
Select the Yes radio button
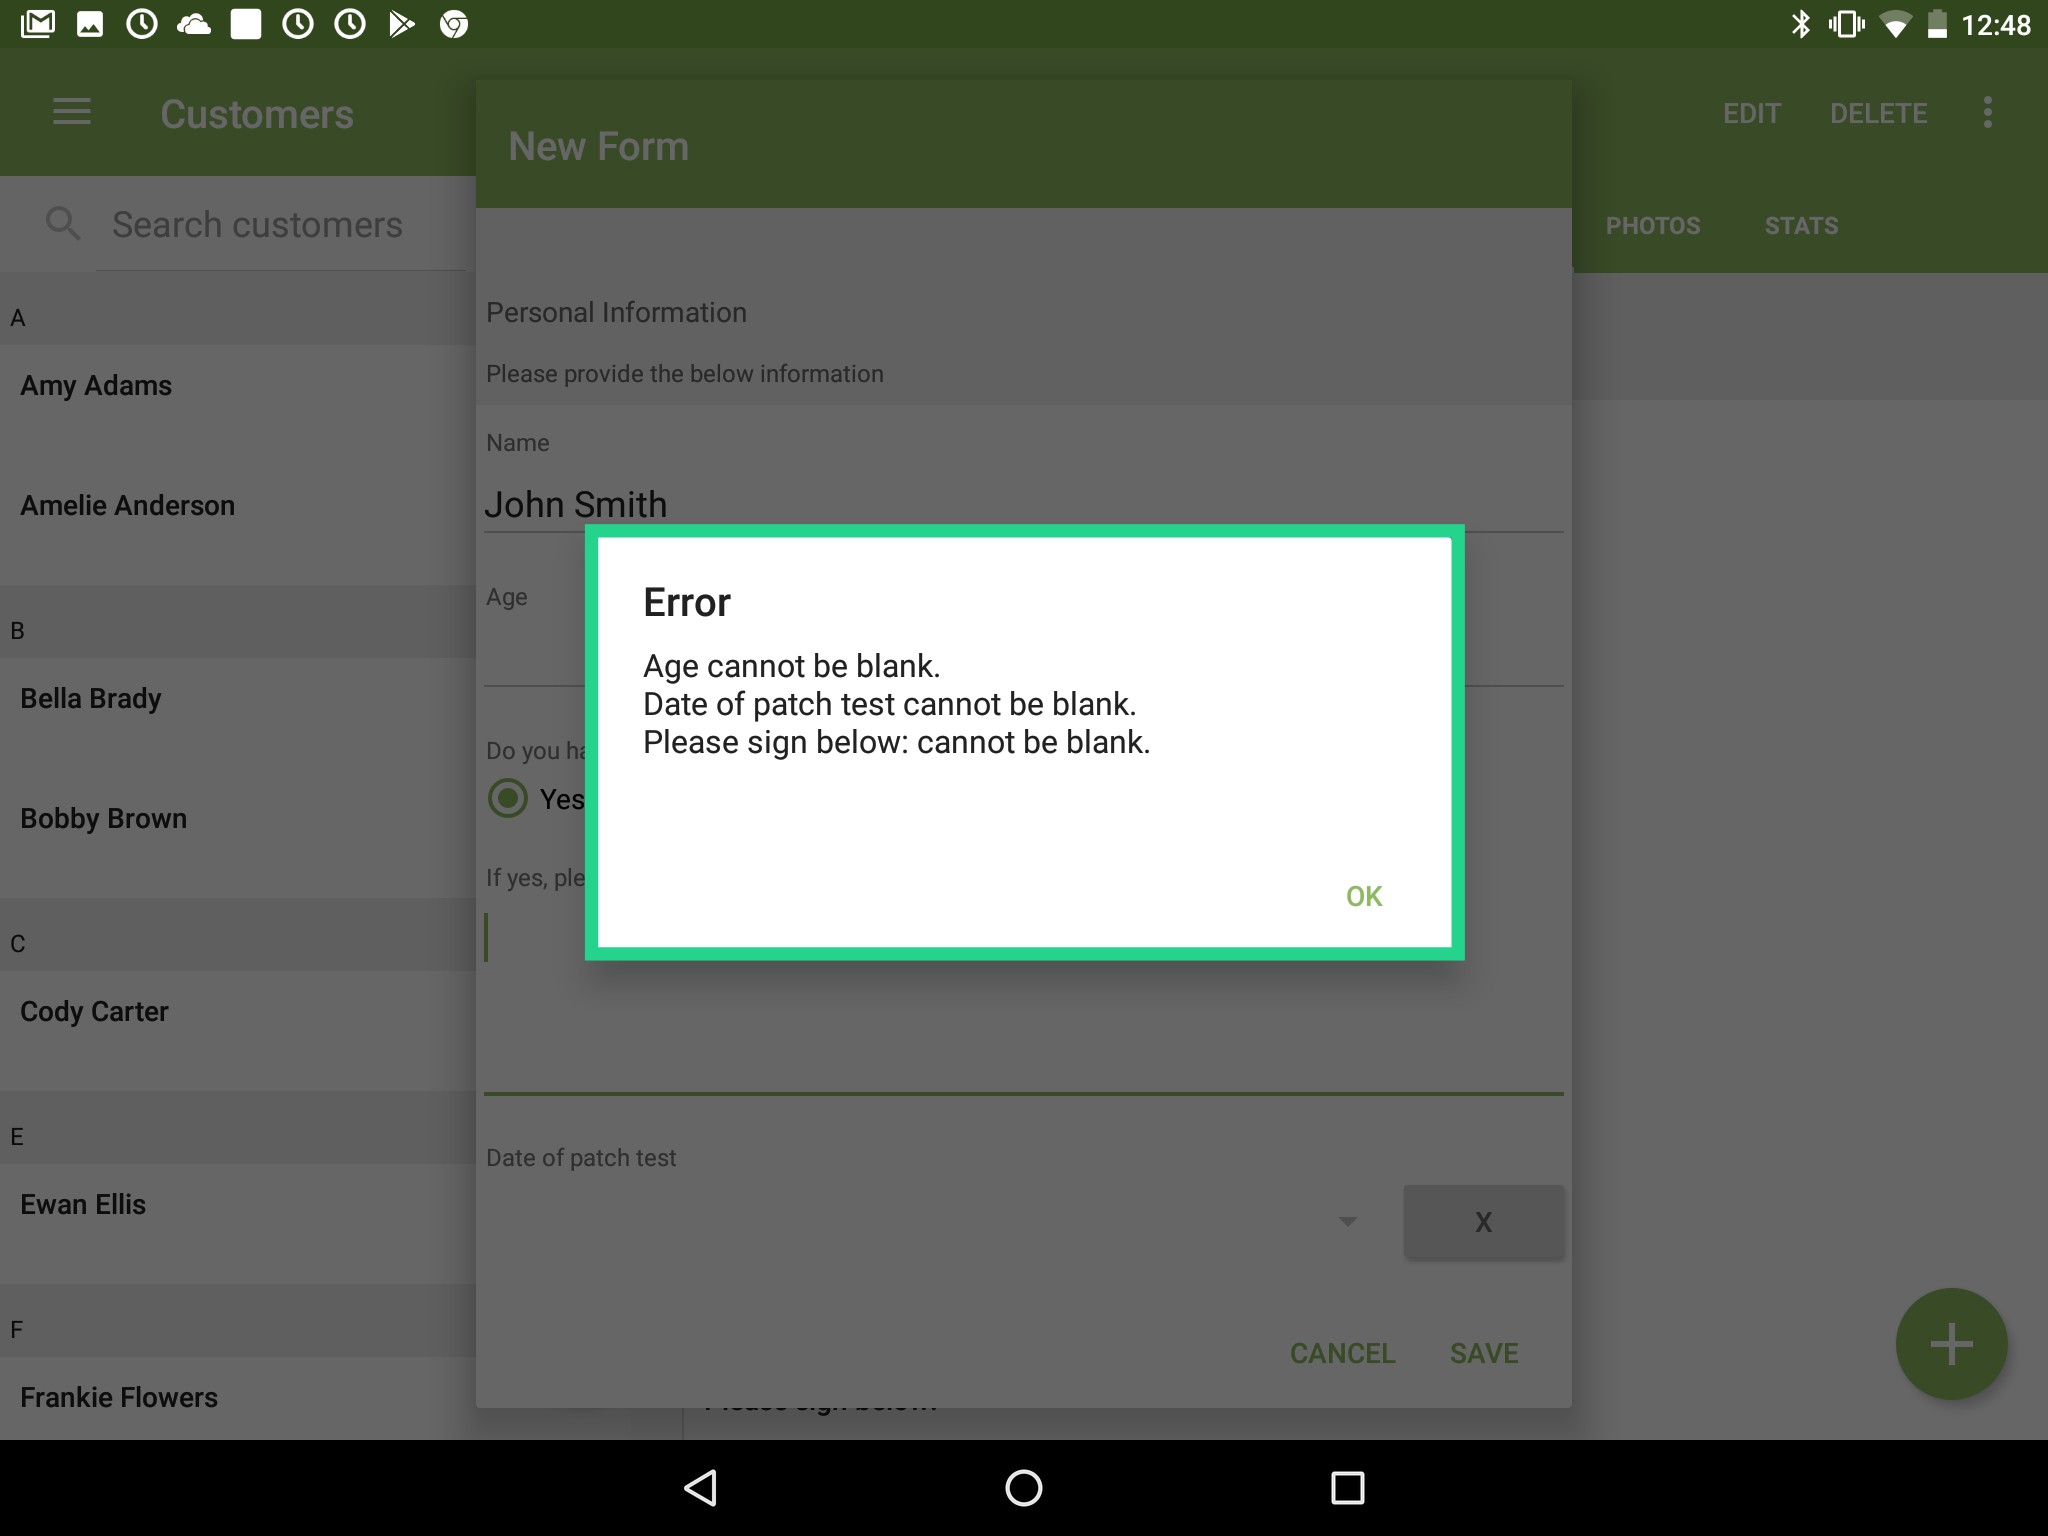(507, 798)
